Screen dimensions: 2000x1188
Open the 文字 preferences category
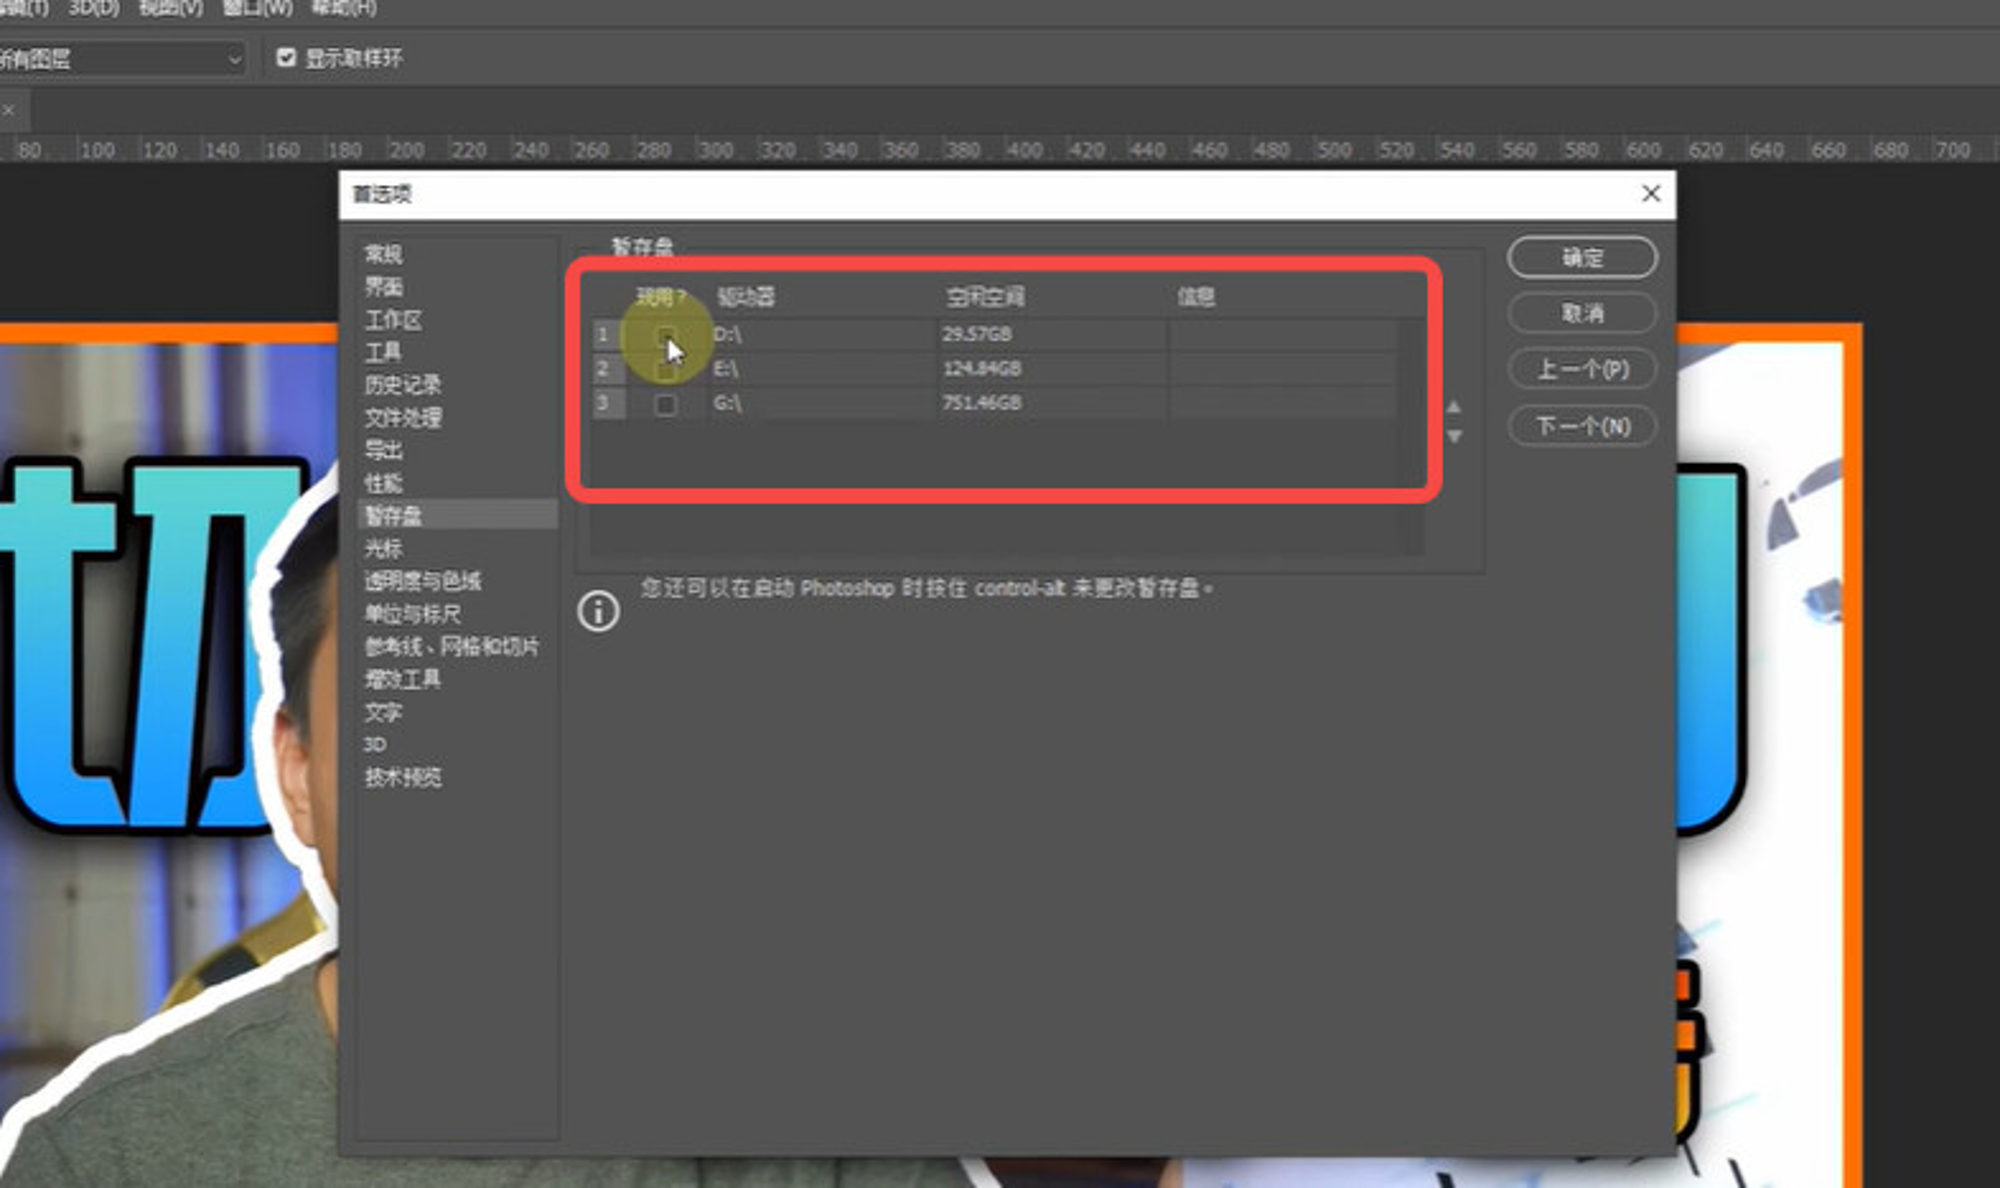click(383, 712)
